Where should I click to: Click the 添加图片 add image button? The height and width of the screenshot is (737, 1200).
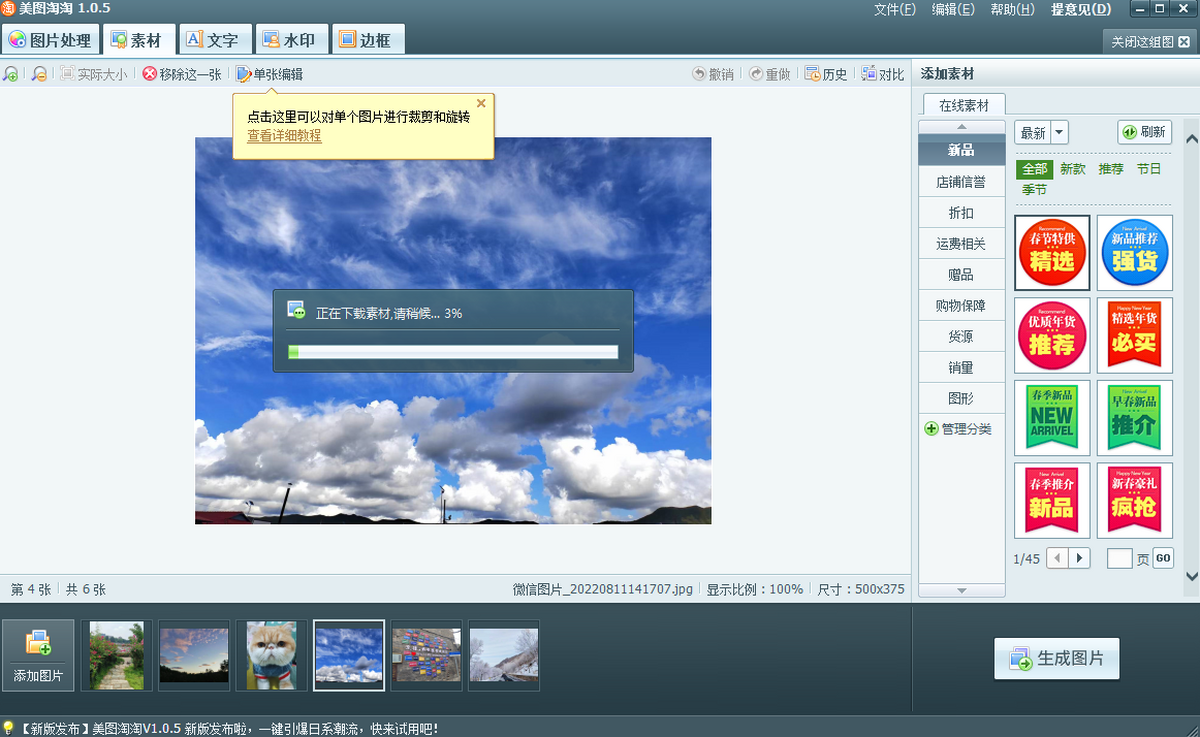(x=38, y=655)
